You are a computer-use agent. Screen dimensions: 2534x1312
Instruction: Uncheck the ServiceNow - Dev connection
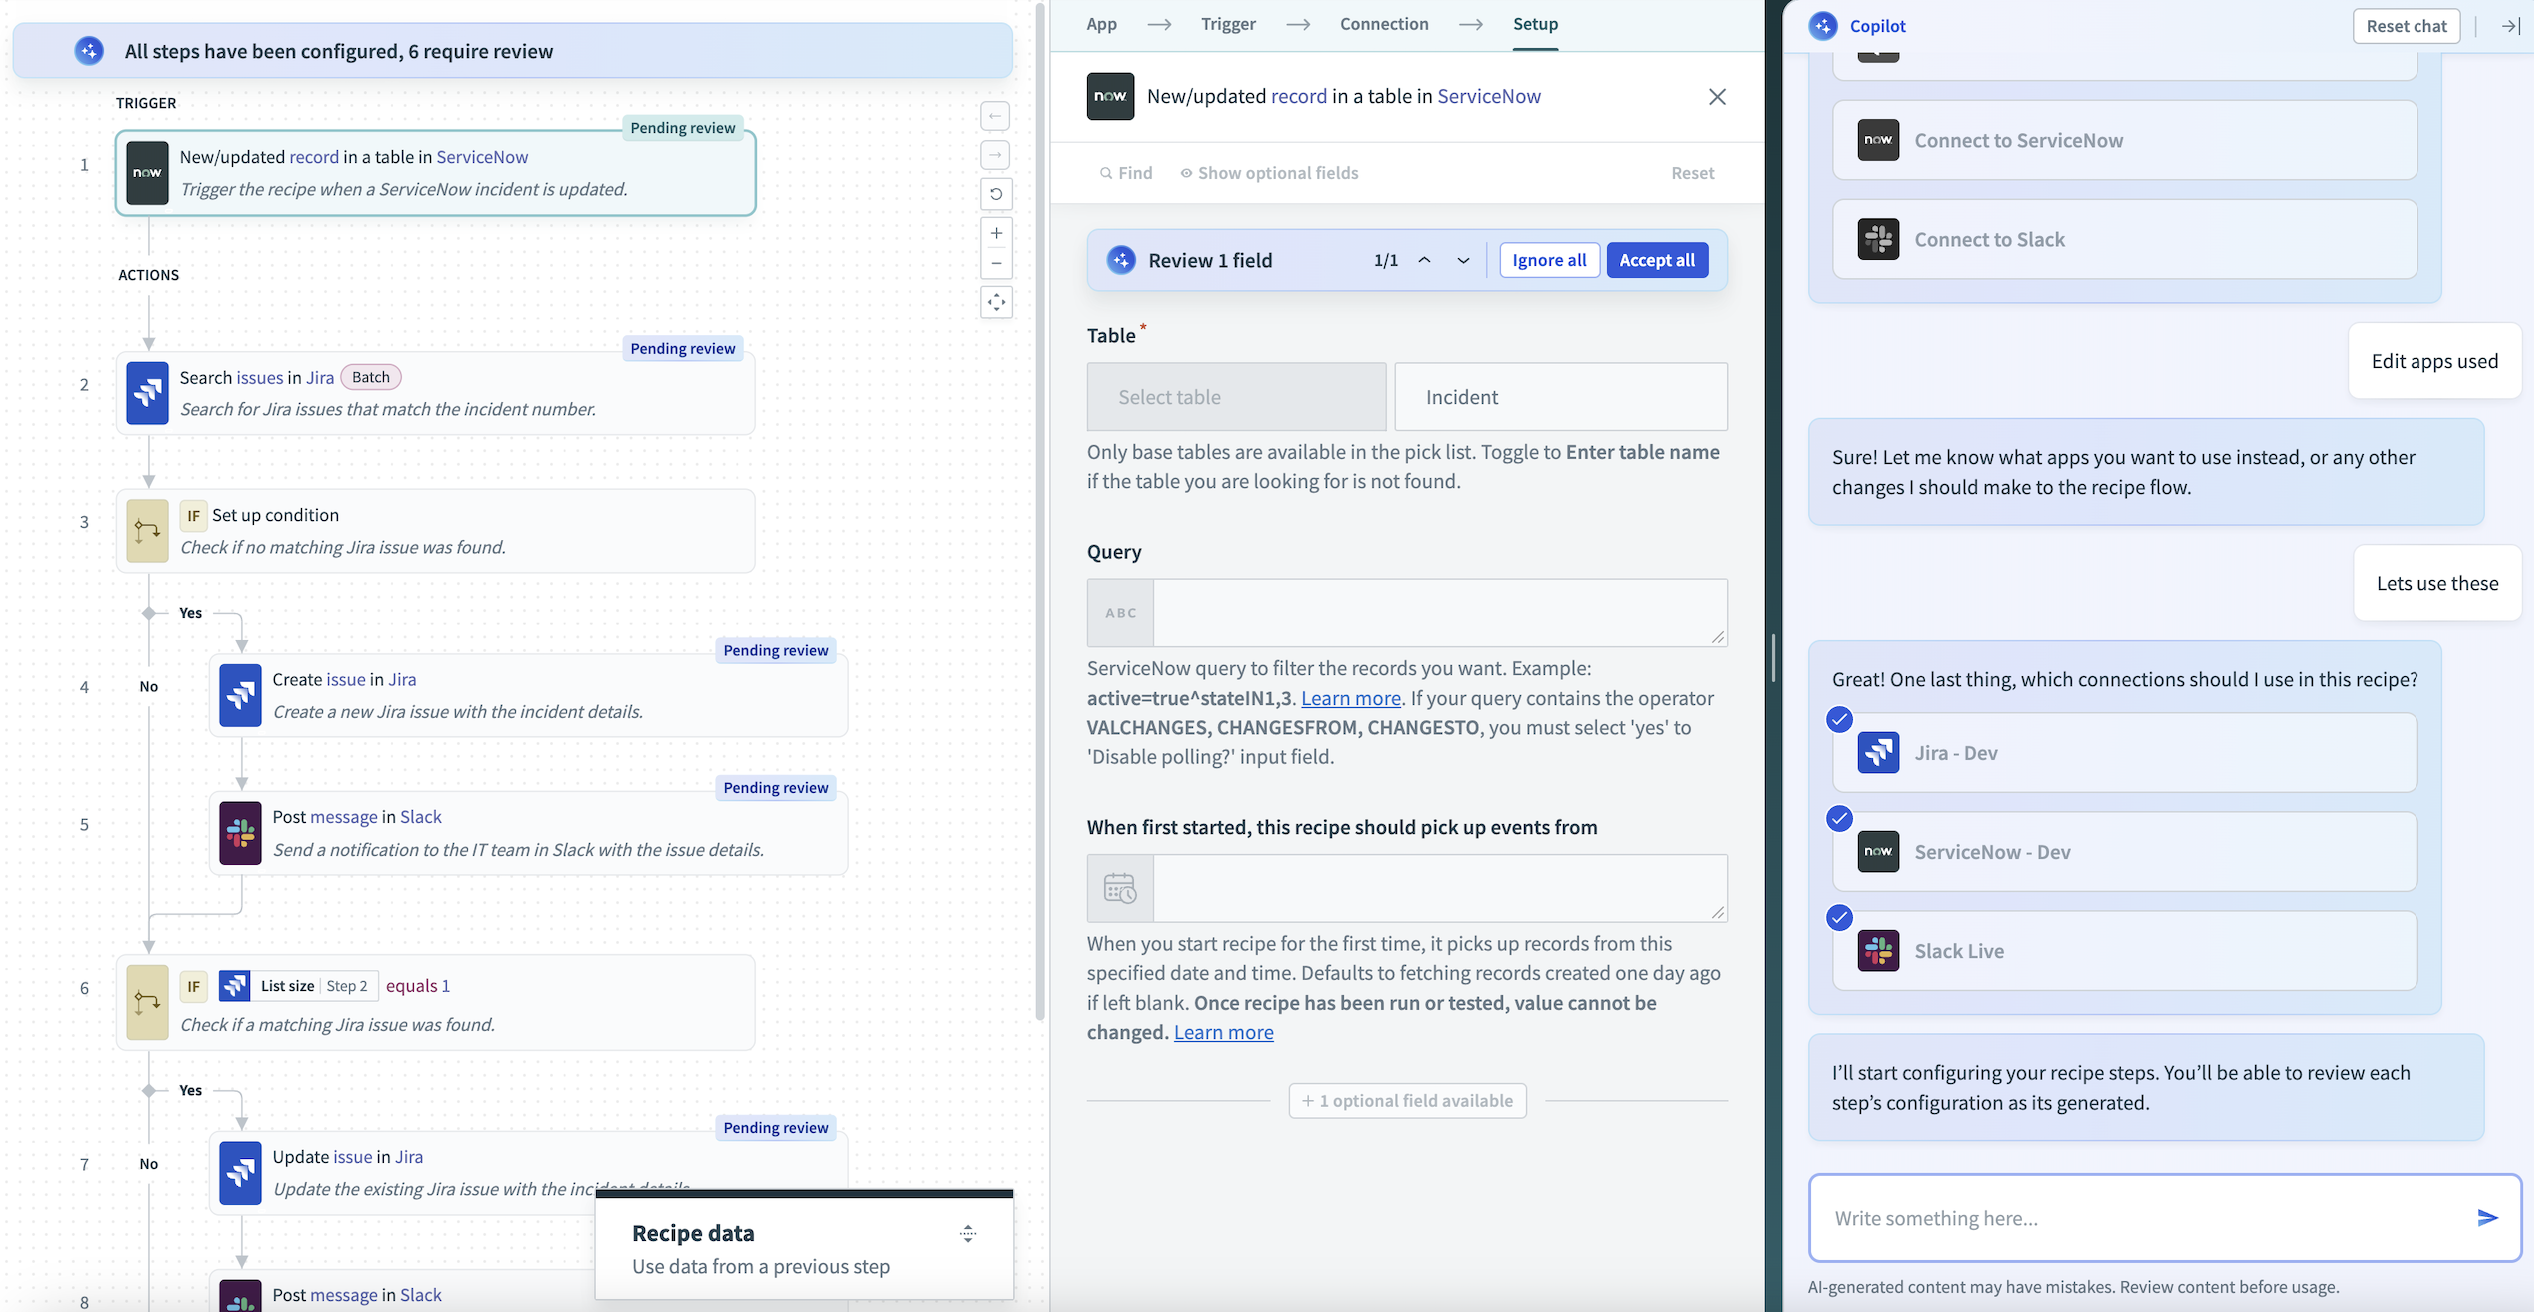(x=1839, y=818)
